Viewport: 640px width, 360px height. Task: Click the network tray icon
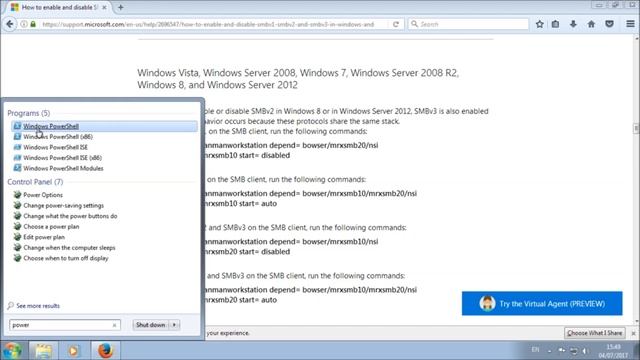point(573,351)
